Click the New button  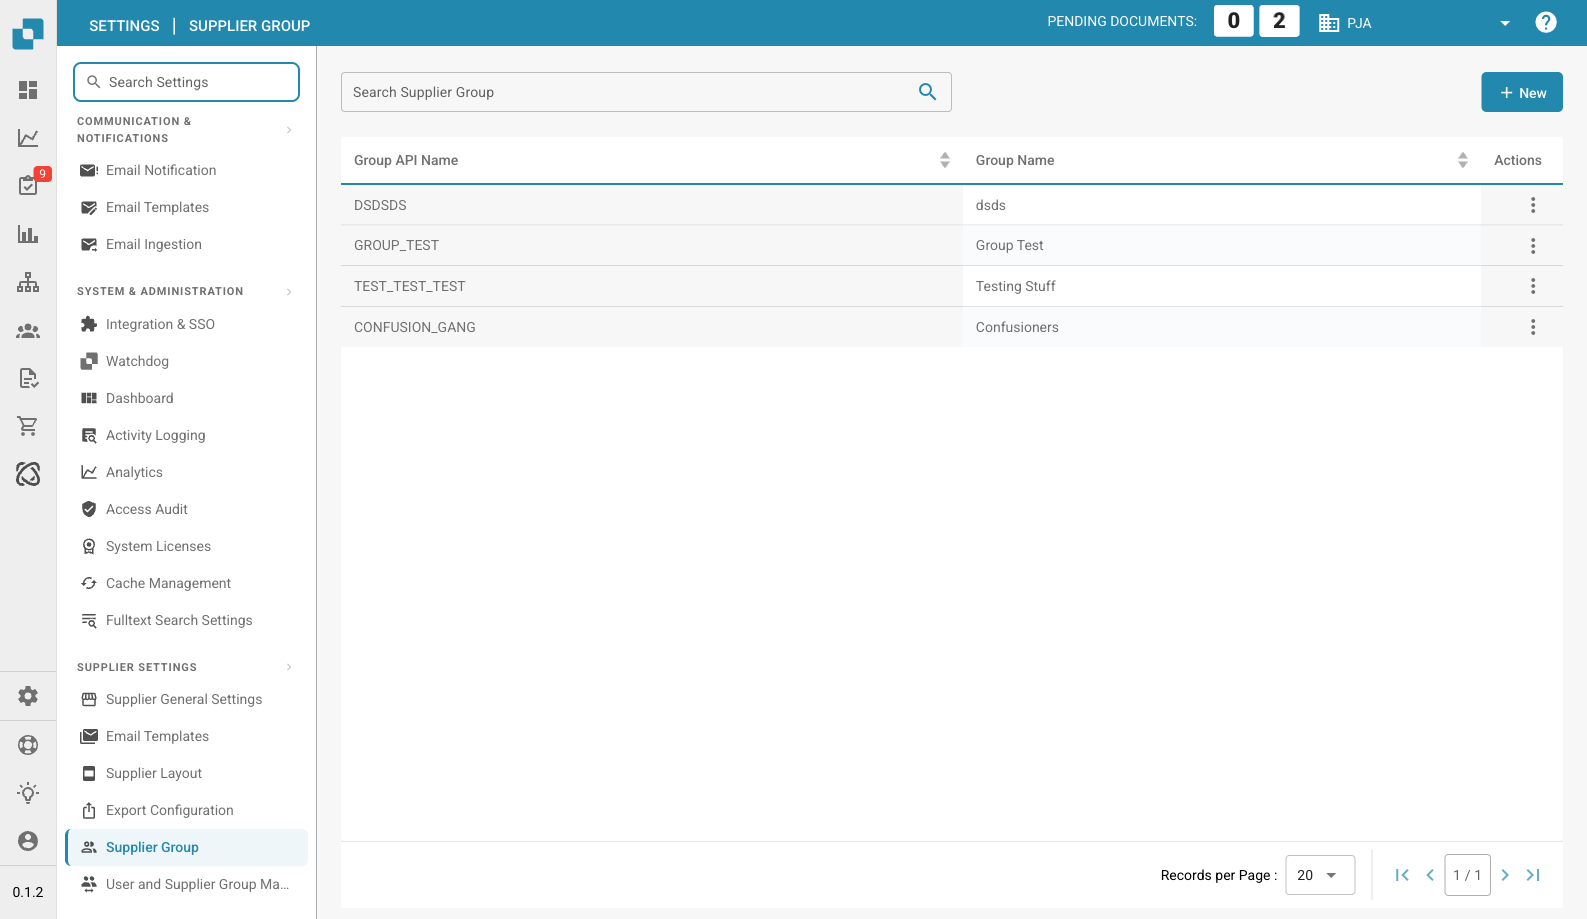click(x=1522, y=92)
